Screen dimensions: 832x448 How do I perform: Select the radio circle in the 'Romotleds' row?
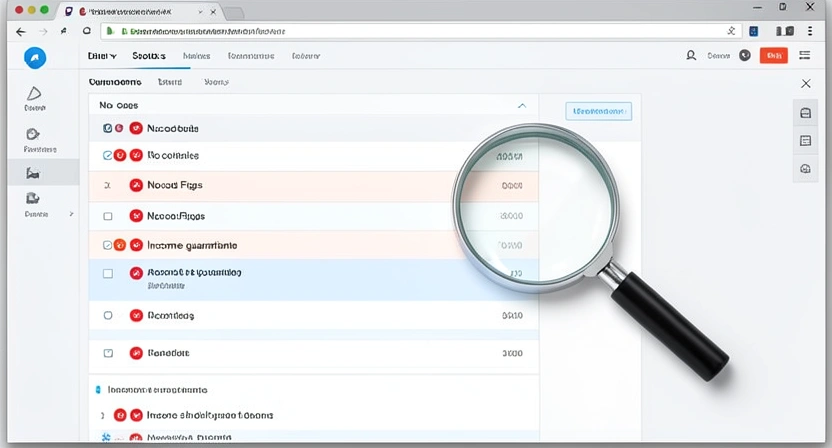pyautogui.click(x=108, y=315)
